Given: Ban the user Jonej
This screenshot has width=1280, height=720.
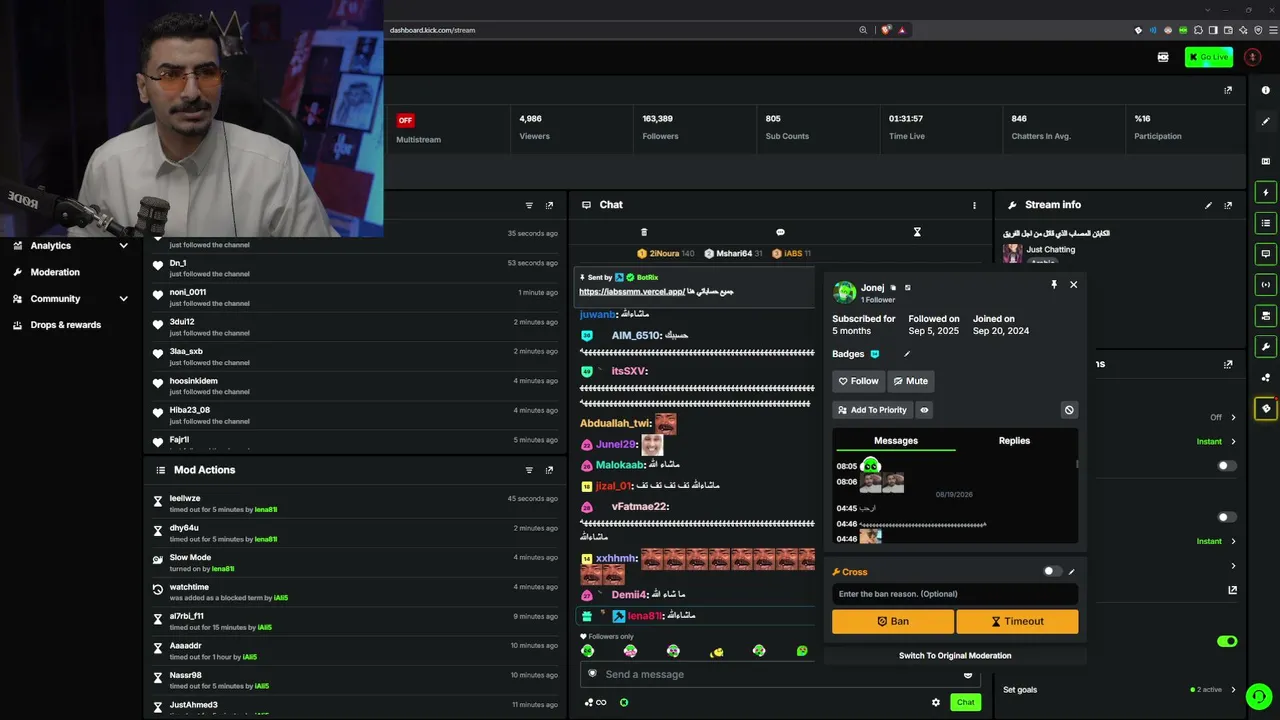Looking at the screenshot, I should pyautogui.click(x=893, y=621).
